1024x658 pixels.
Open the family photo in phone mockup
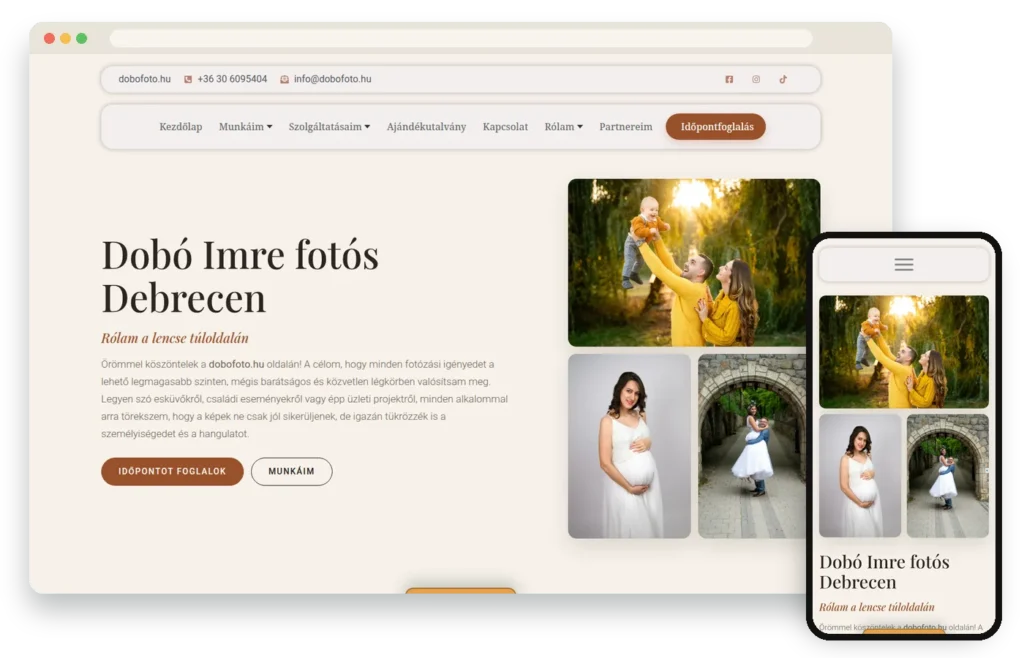pos(904,352)
